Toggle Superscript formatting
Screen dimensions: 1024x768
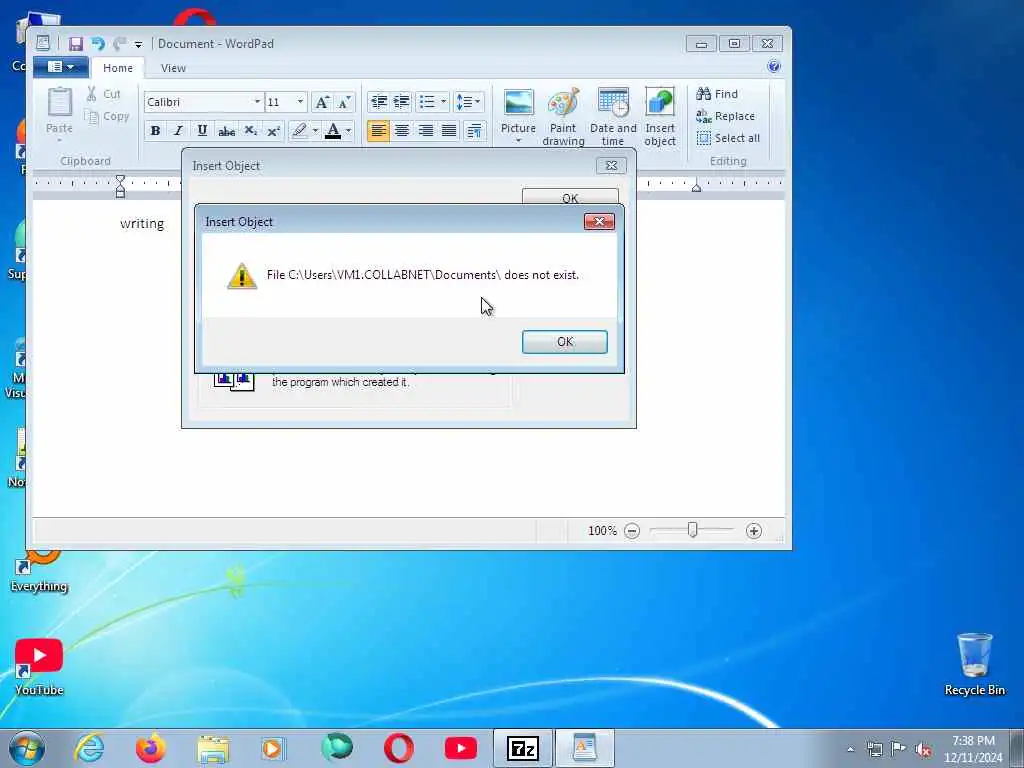274,131
